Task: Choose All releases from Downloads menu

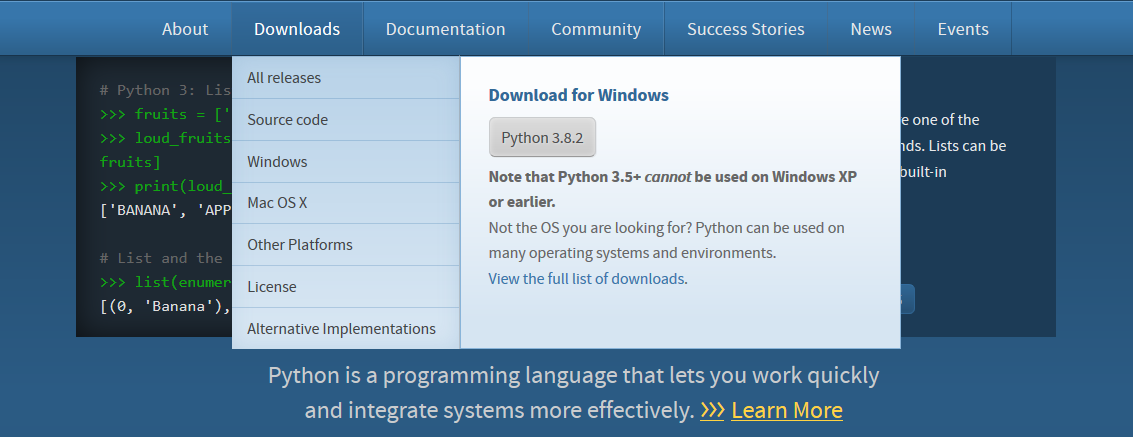Action: tap(345, 77)
